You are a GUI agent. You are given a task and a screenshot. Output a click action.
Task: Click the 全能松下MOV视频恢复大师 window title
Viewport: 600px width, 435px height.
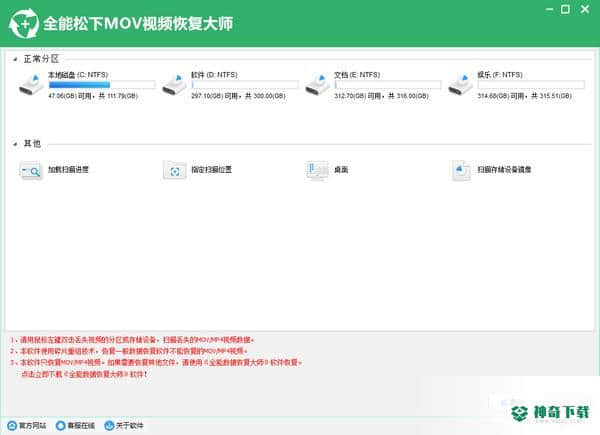[138, 24]
